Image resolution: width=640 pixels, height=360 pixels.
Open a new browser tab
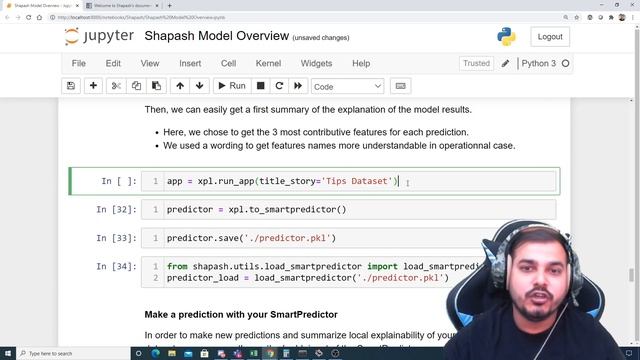pyautogui.click(x=169, y=5)
